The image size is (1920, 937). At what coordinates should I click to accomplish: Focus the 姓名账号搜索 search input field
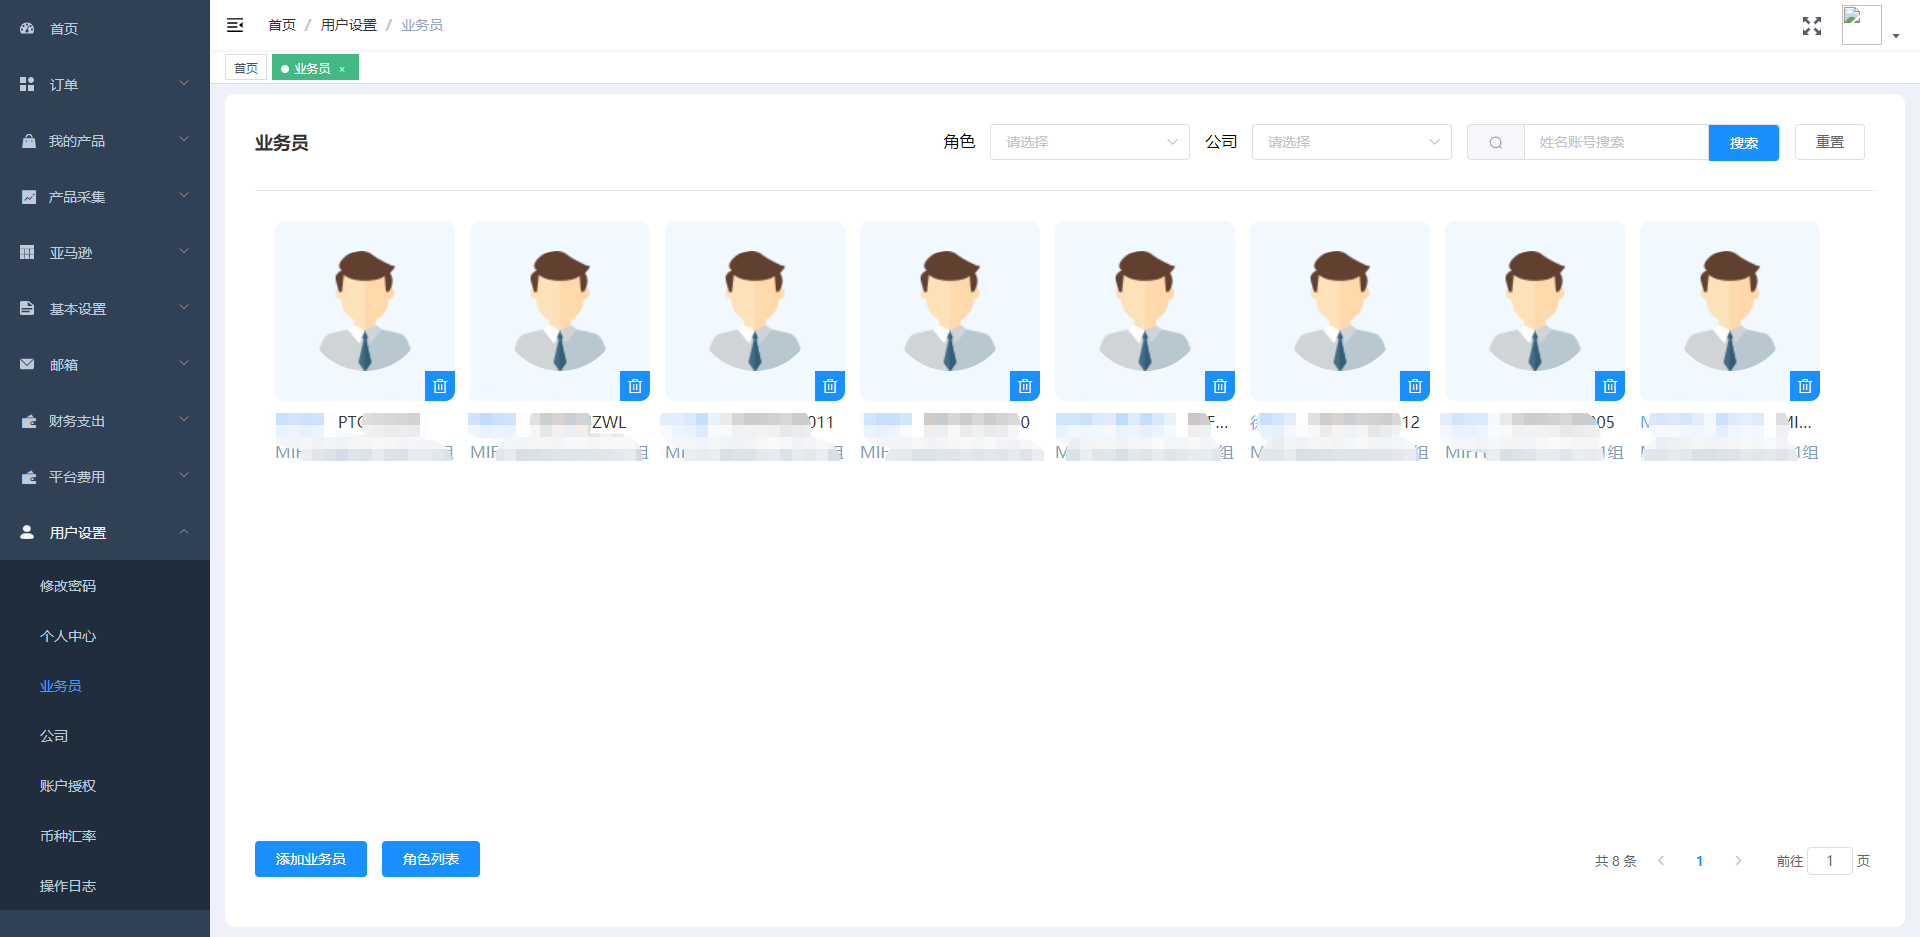1615,142
